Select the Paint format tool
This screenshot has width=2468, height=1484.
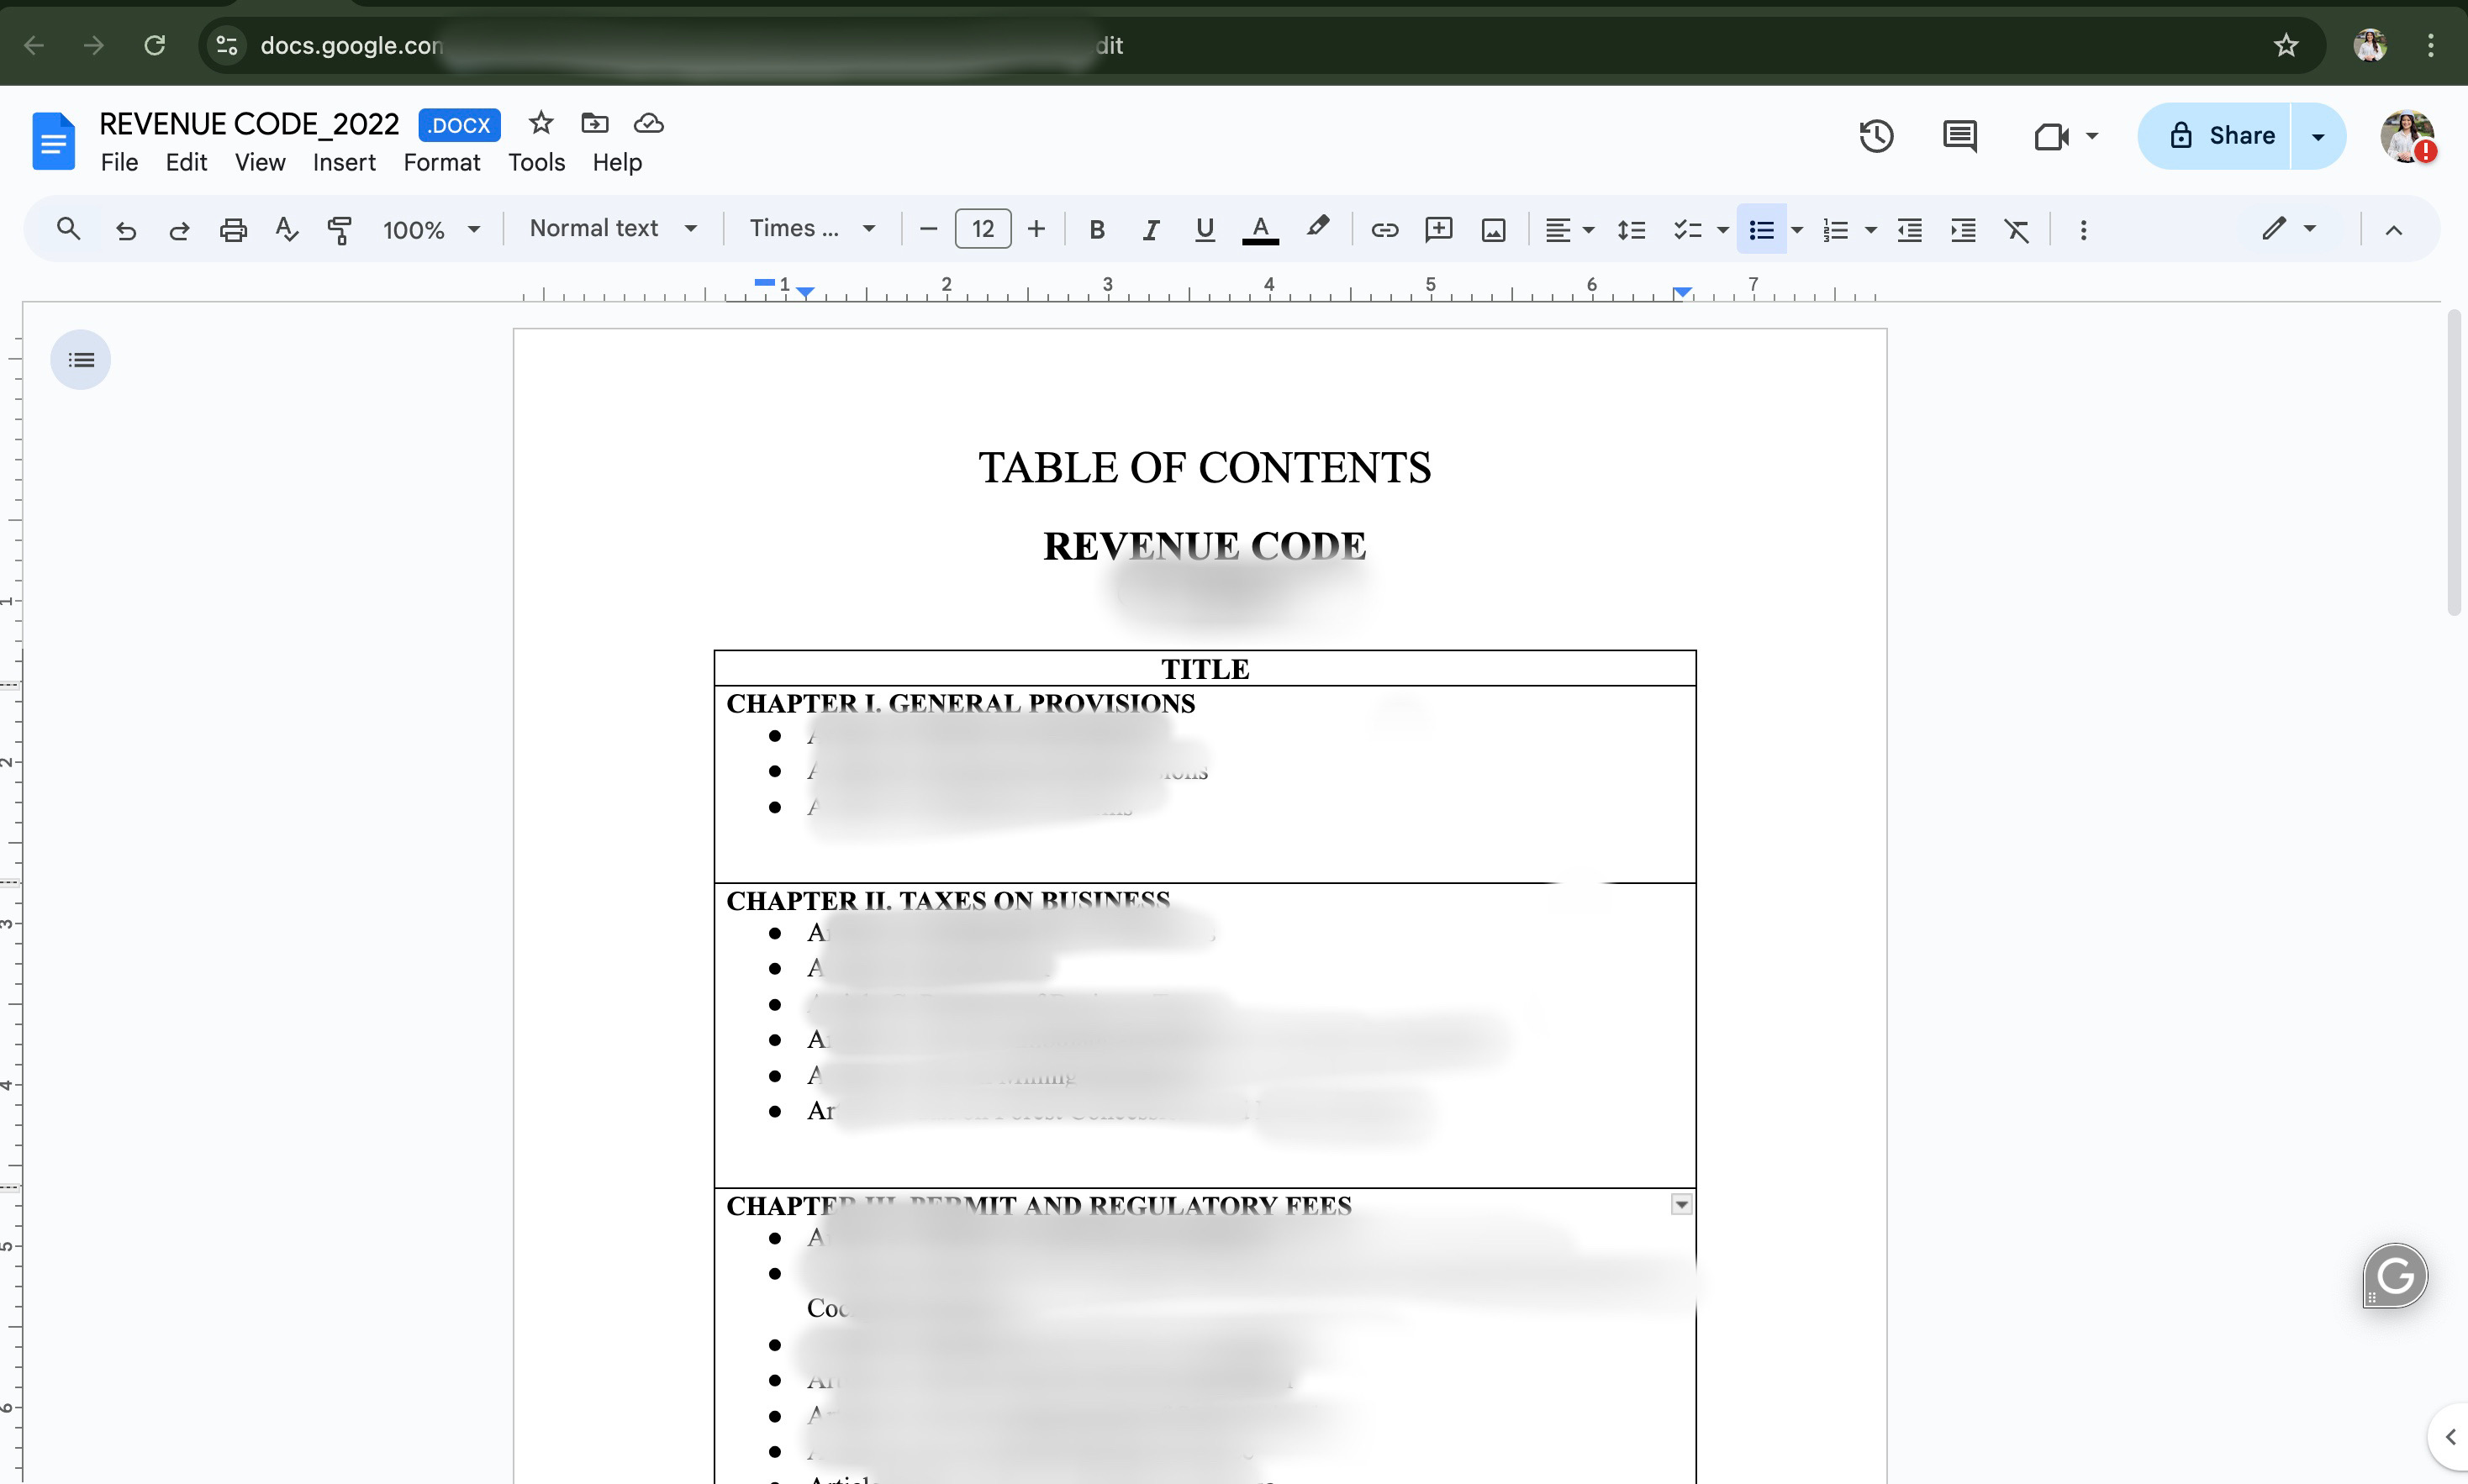[x=340, y=230]
